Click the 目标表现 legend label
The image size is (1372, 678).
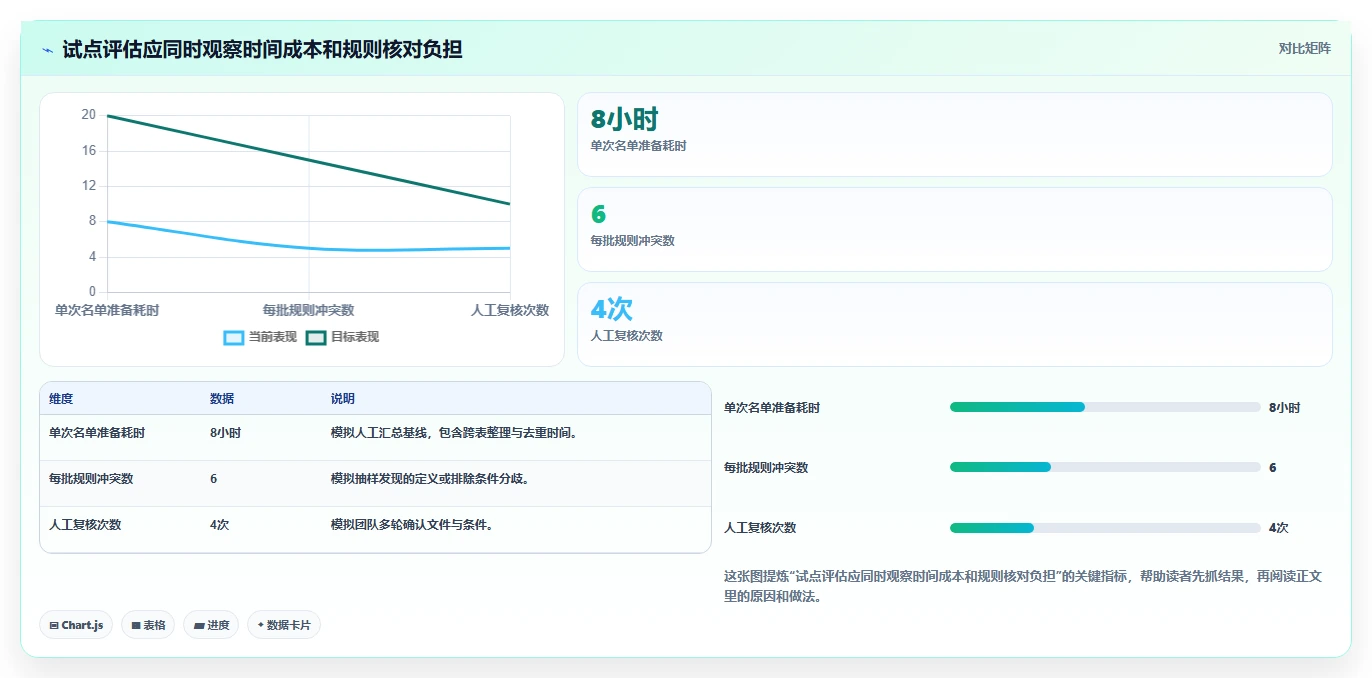point(355,337)
